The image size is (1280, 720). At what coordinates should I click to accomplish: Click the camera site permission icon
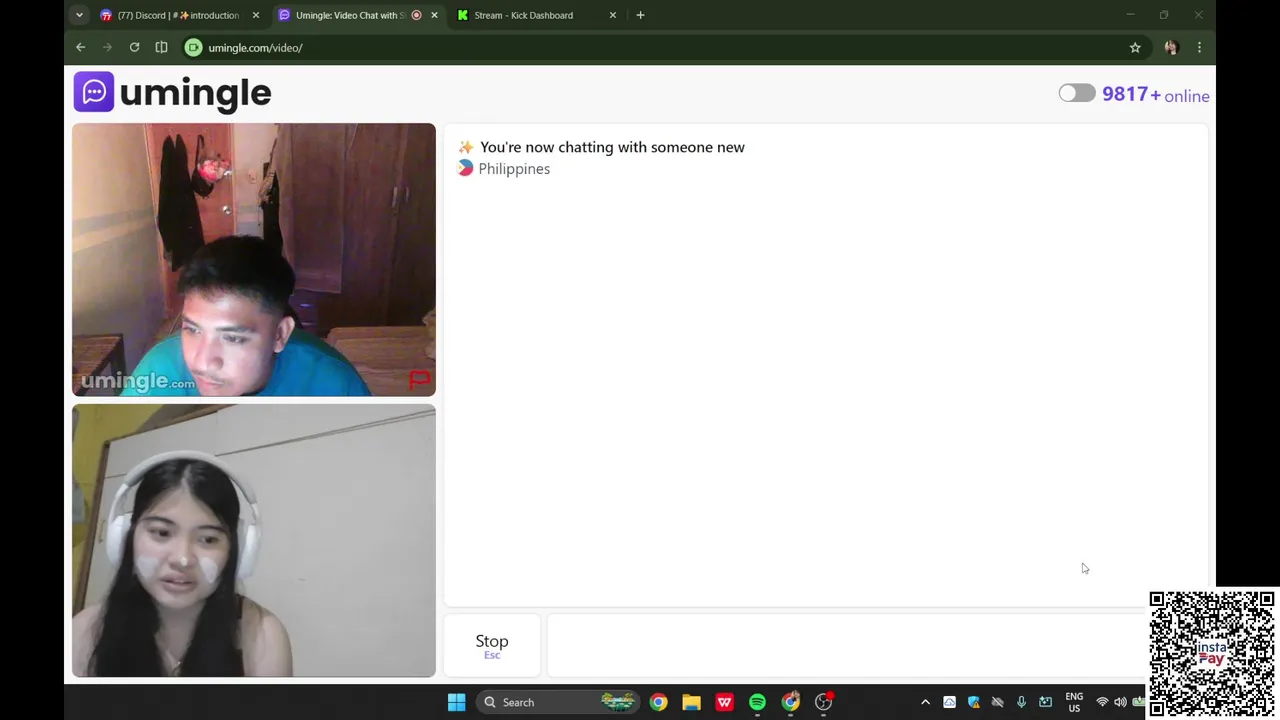[194, 47]
